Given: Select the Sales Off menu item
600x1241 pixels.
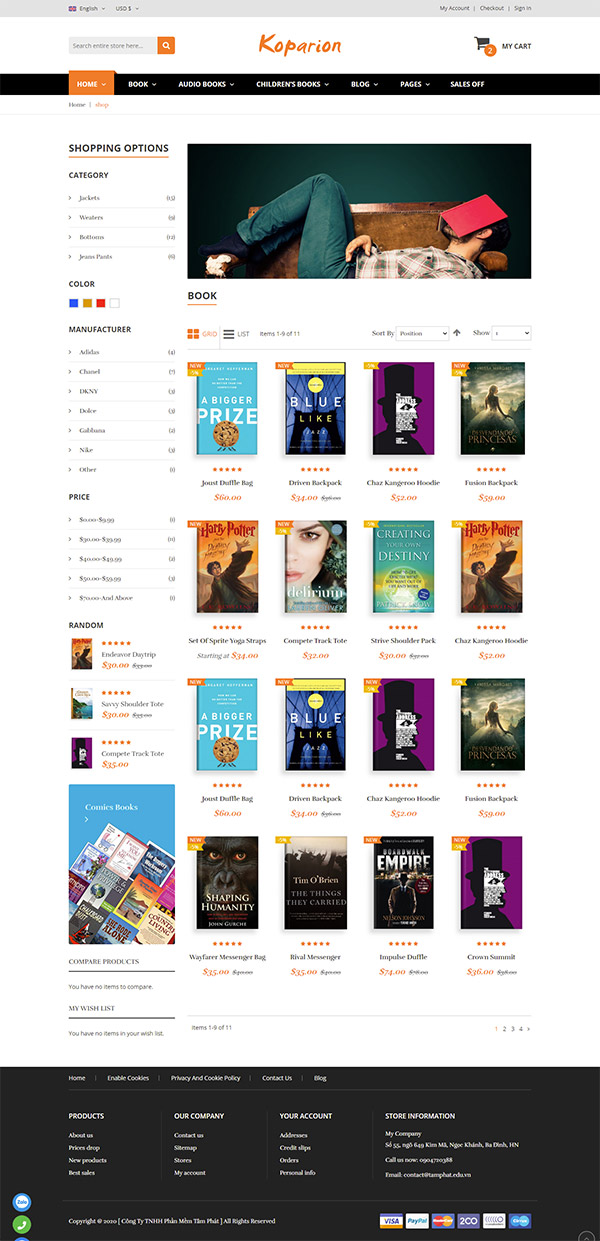Looking at the screenshot, I should coord(467,84).
